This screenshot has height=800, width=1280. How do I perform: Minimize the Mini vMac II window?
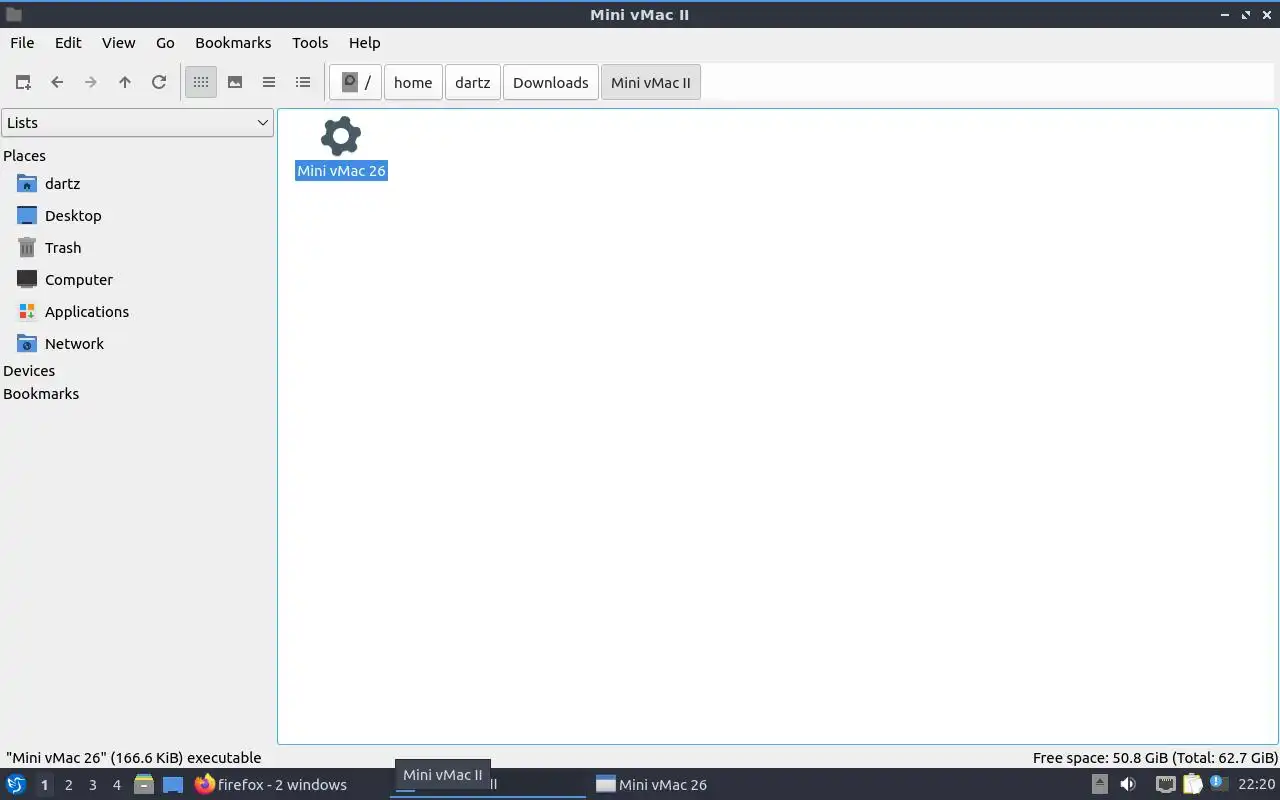click(1225, 15)
